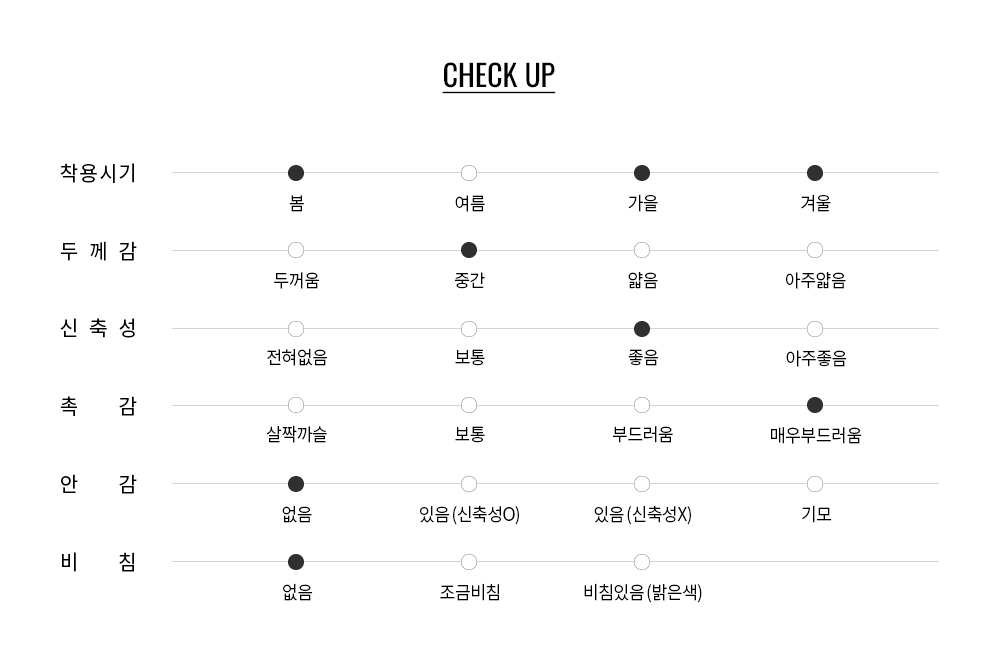Viewport: 1000px width, 661px height.
Task: Click the 부드러움 texture label
Action: (x=642, y=435)
